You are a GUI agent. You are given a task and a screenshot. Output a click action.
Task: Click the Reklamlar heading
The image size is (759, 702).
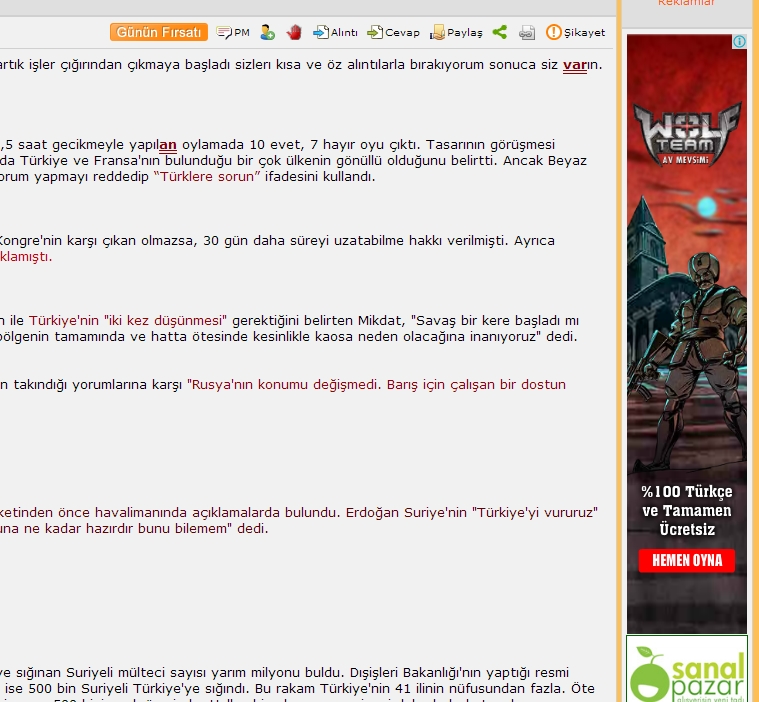click(686, 3)
